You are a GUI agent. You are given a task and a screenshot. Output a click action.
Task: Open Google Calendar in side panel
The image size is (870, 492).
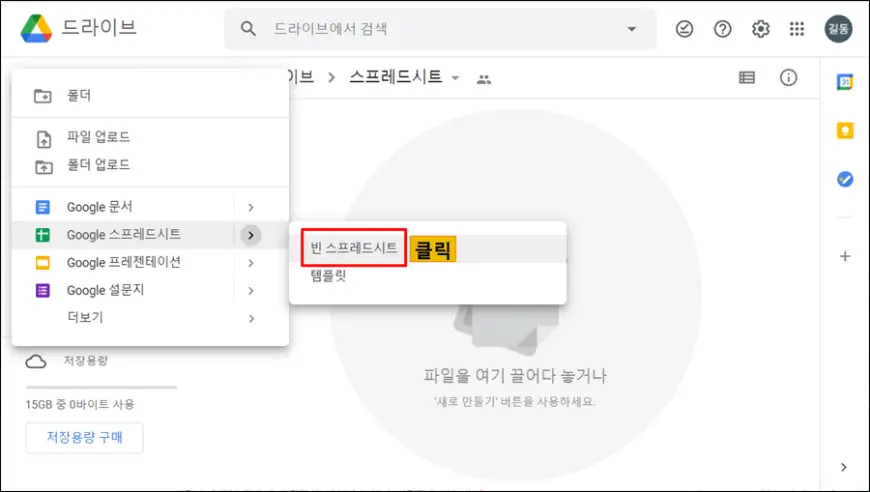(x=845, y=82)
